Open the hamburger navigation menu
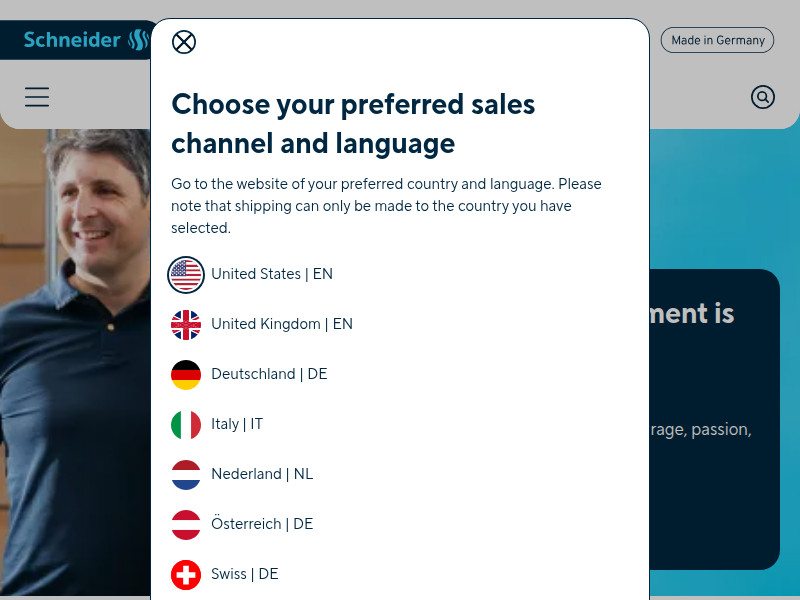 tap(37, 97)
